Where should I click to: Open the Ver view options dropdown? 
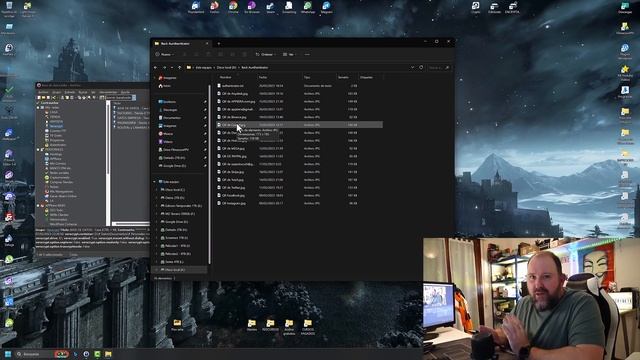coord(289,54)
